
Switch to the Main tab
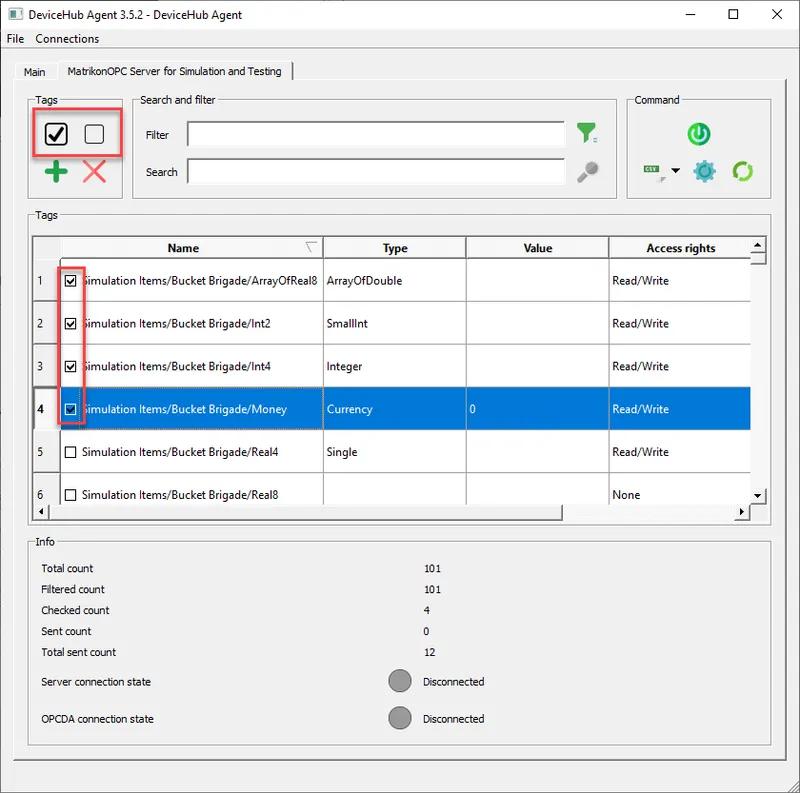[x=35, y=72]
